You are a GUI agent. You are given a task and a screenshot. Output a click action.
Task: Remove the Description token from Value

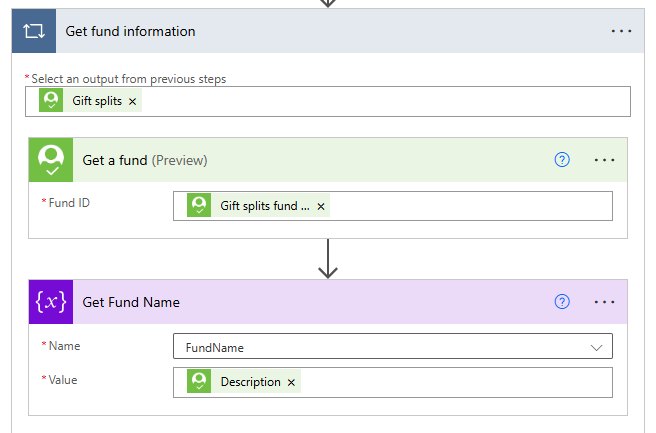point(291,382)
